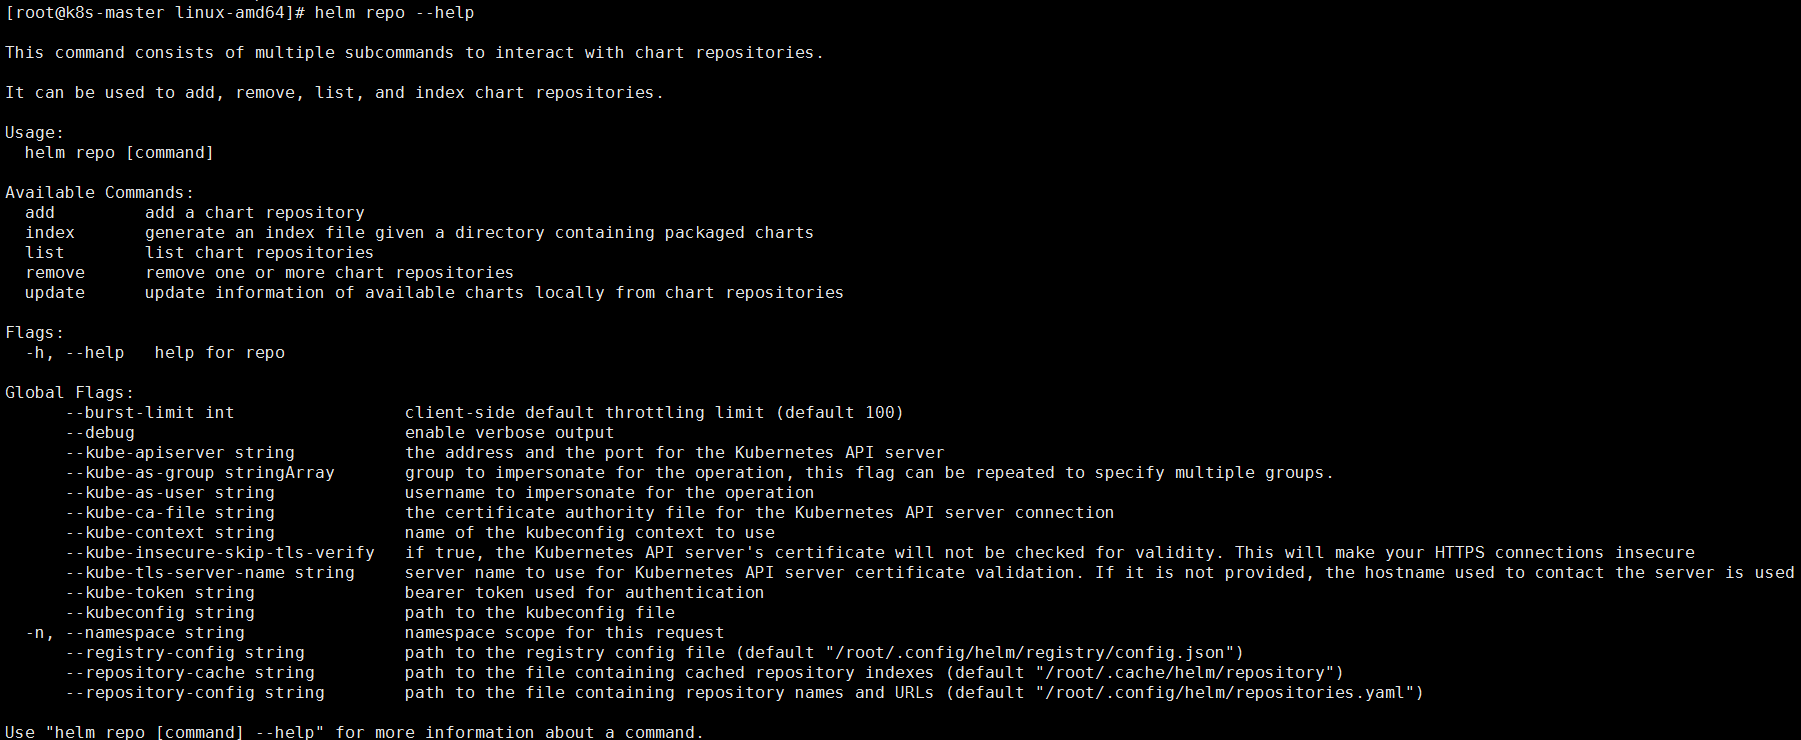Click the '-h, --help' flag
Viewport: 1801px width, 740px height.
(75, 353)
